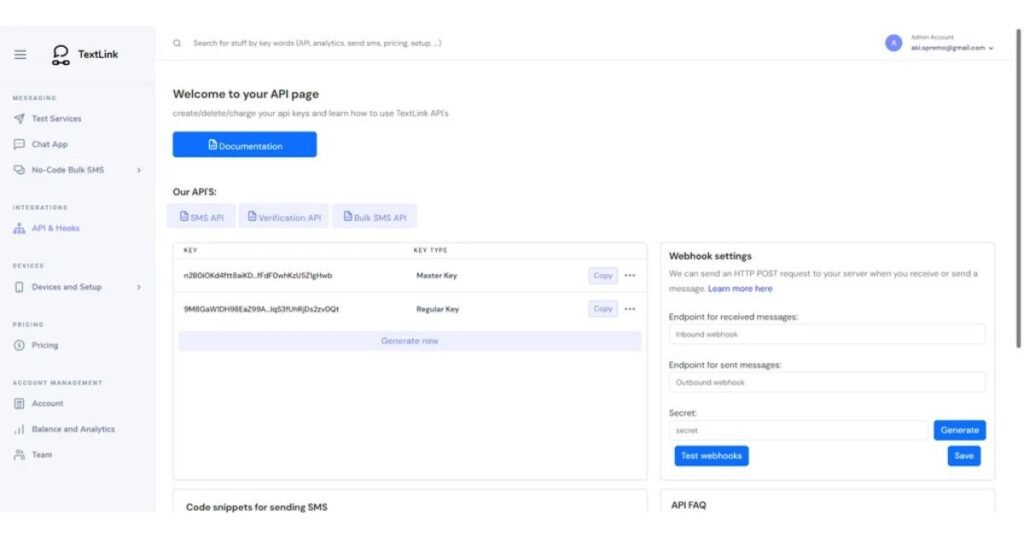Go to API & Hooks
This screenshot has height=538, width=1024.
pos(56,228)
